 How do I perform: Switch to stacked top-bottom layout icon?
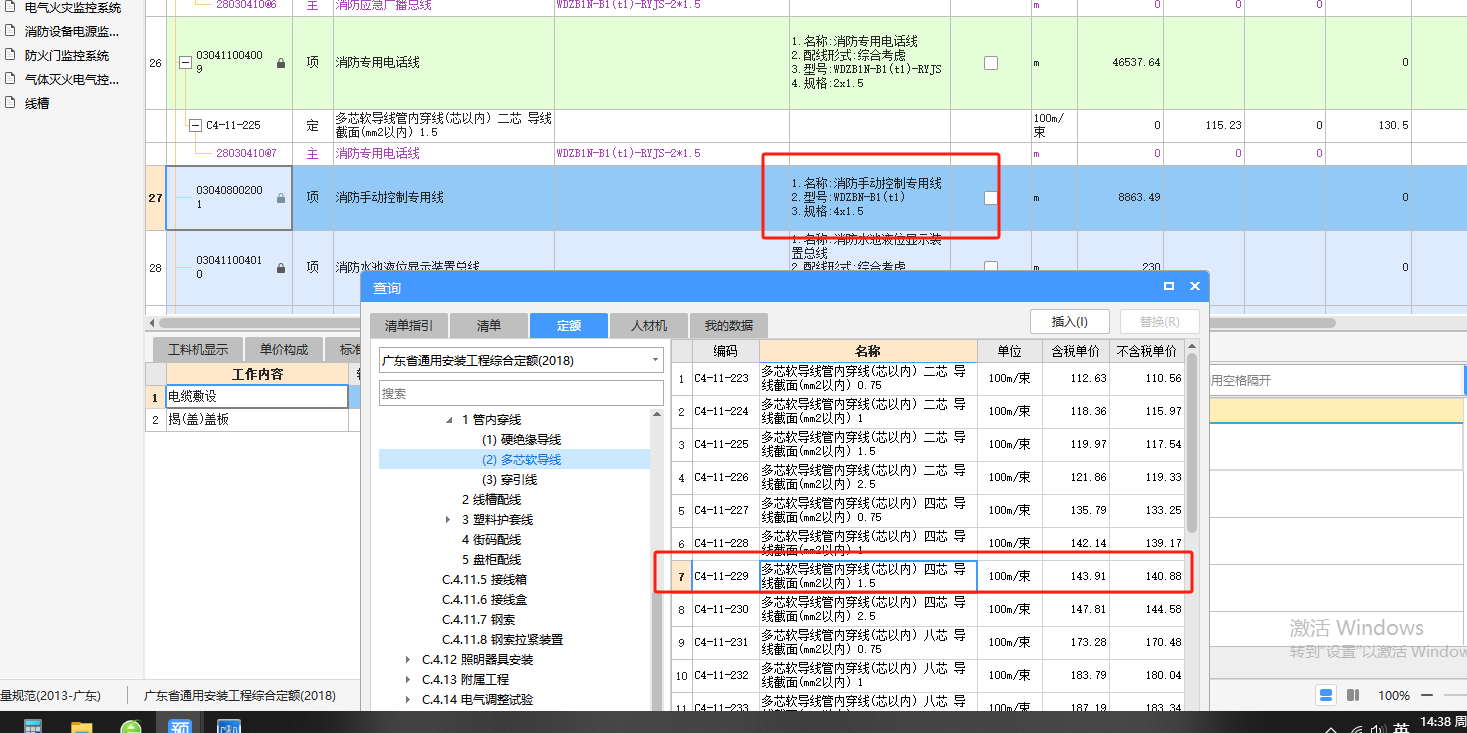1326,695
